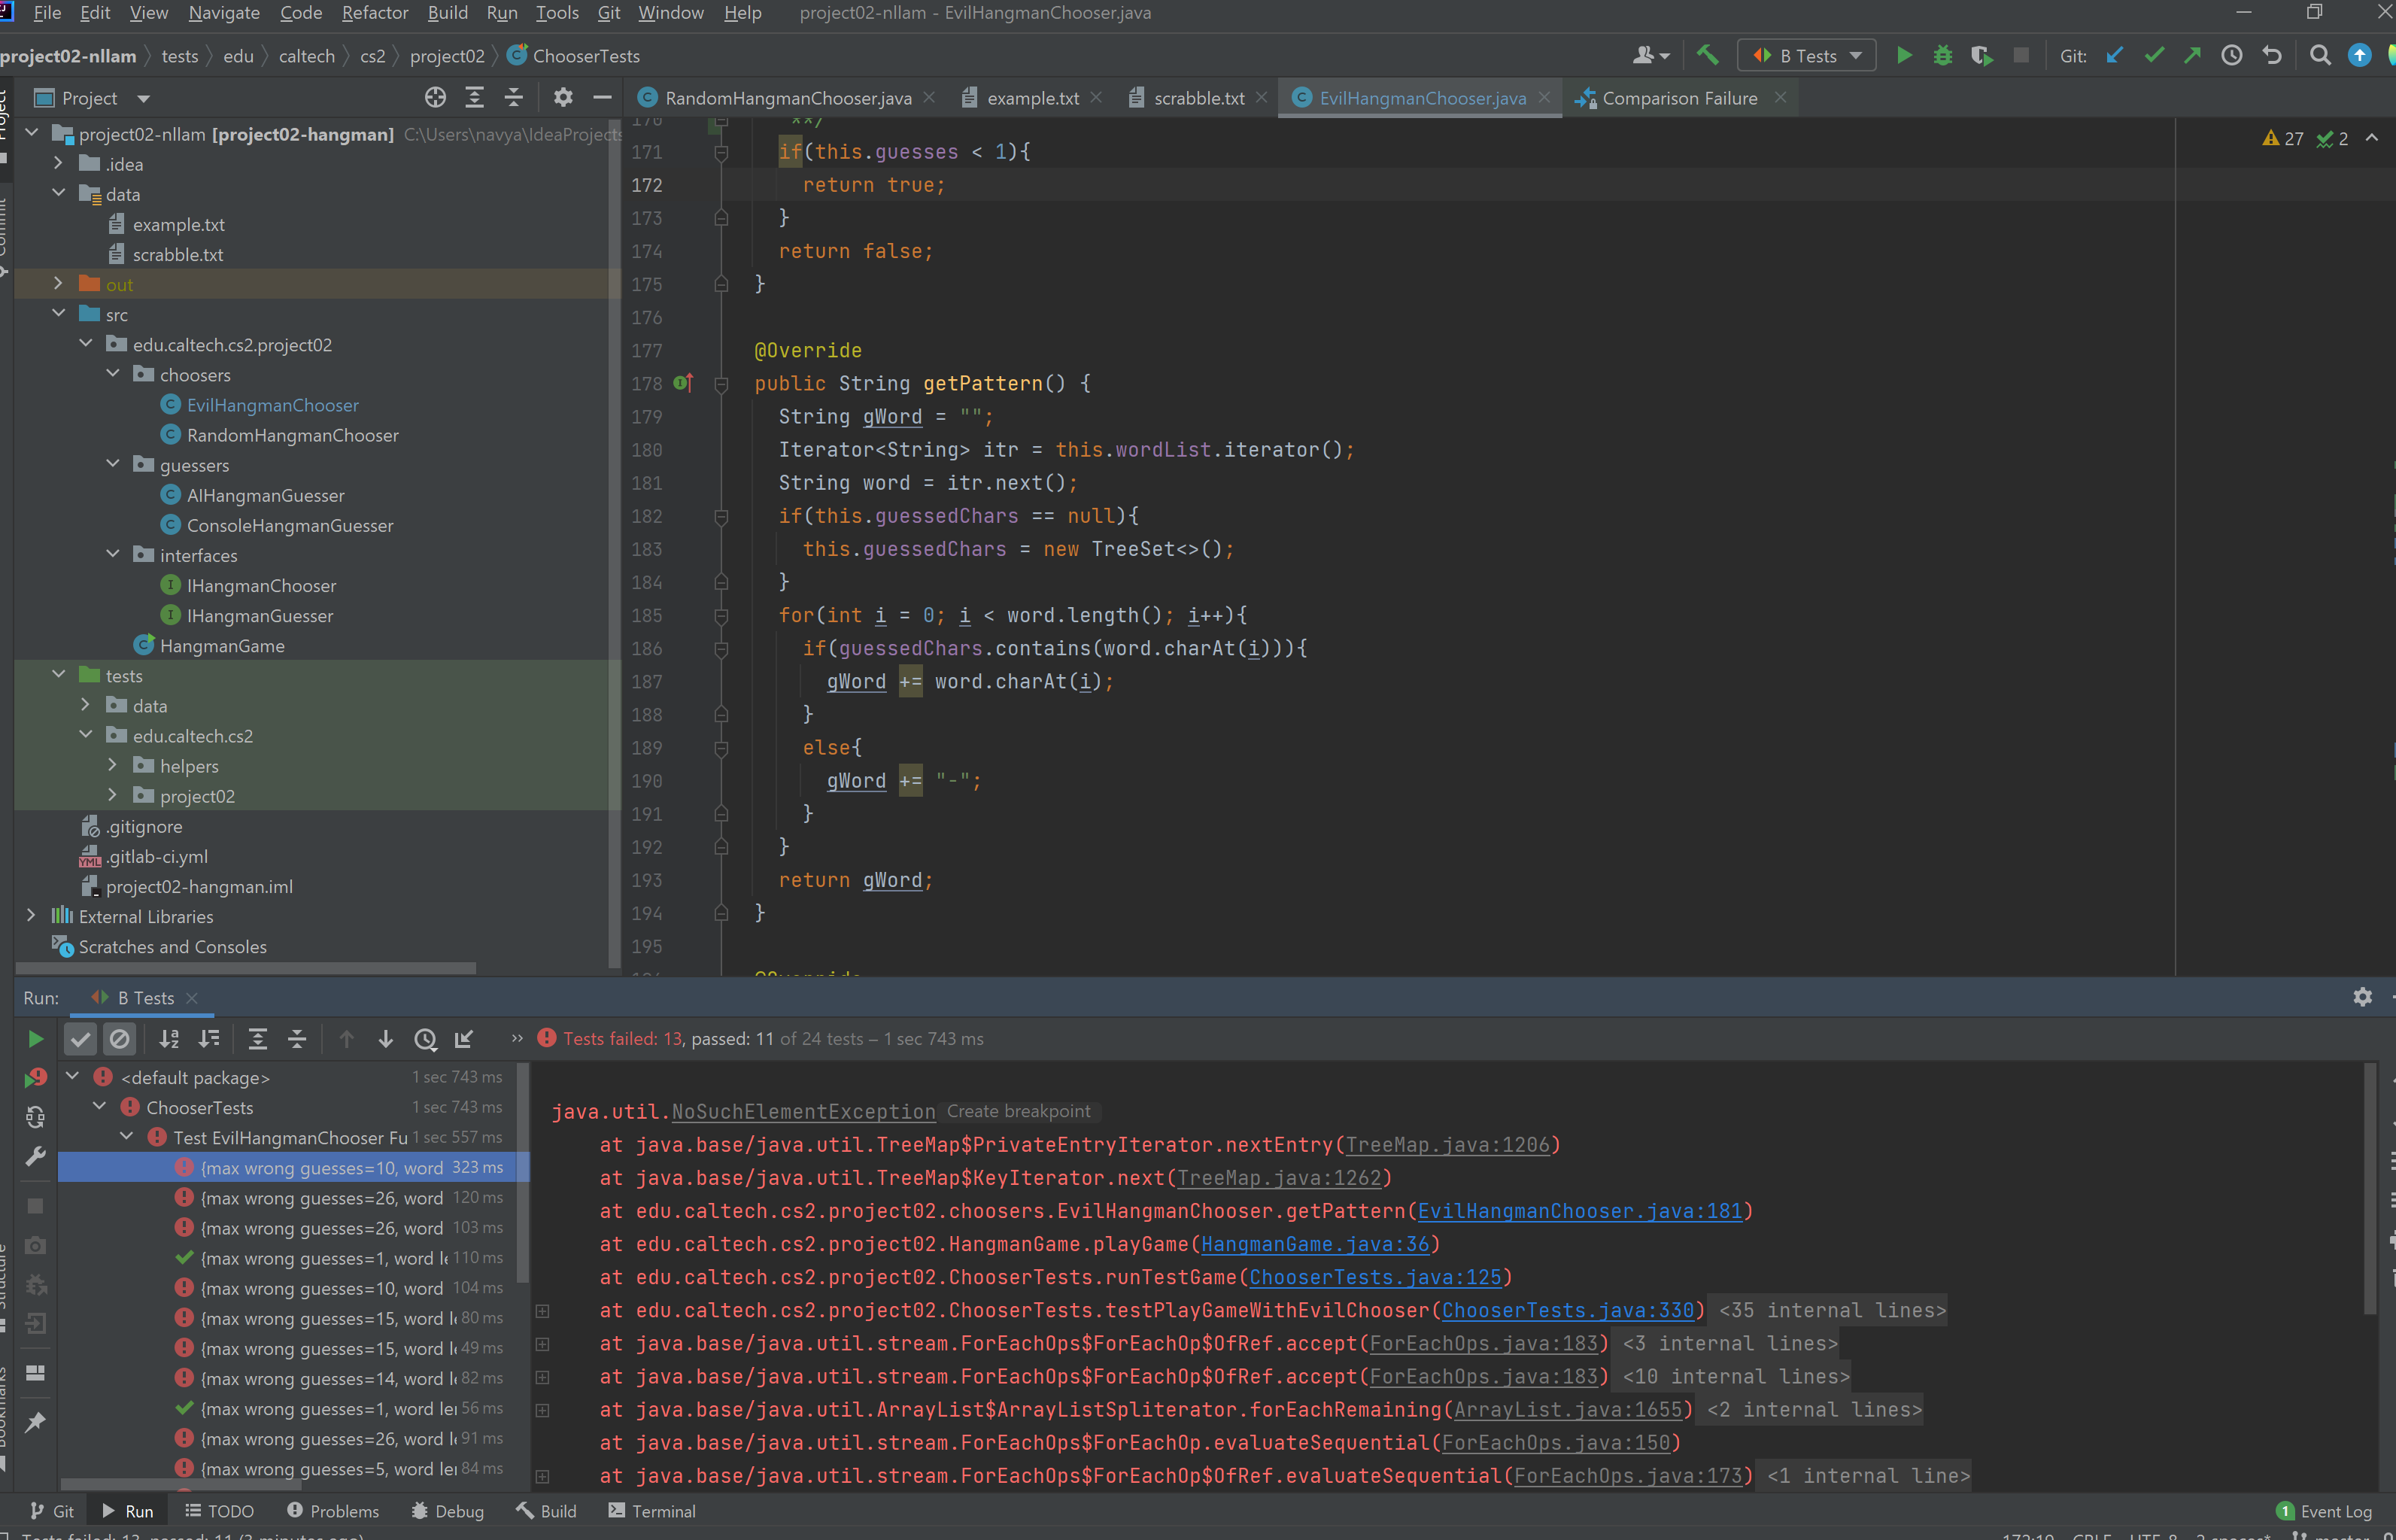Screen dimensions: 2396x1540
Task: Open the Refactor menu
Action: (374, 13)
